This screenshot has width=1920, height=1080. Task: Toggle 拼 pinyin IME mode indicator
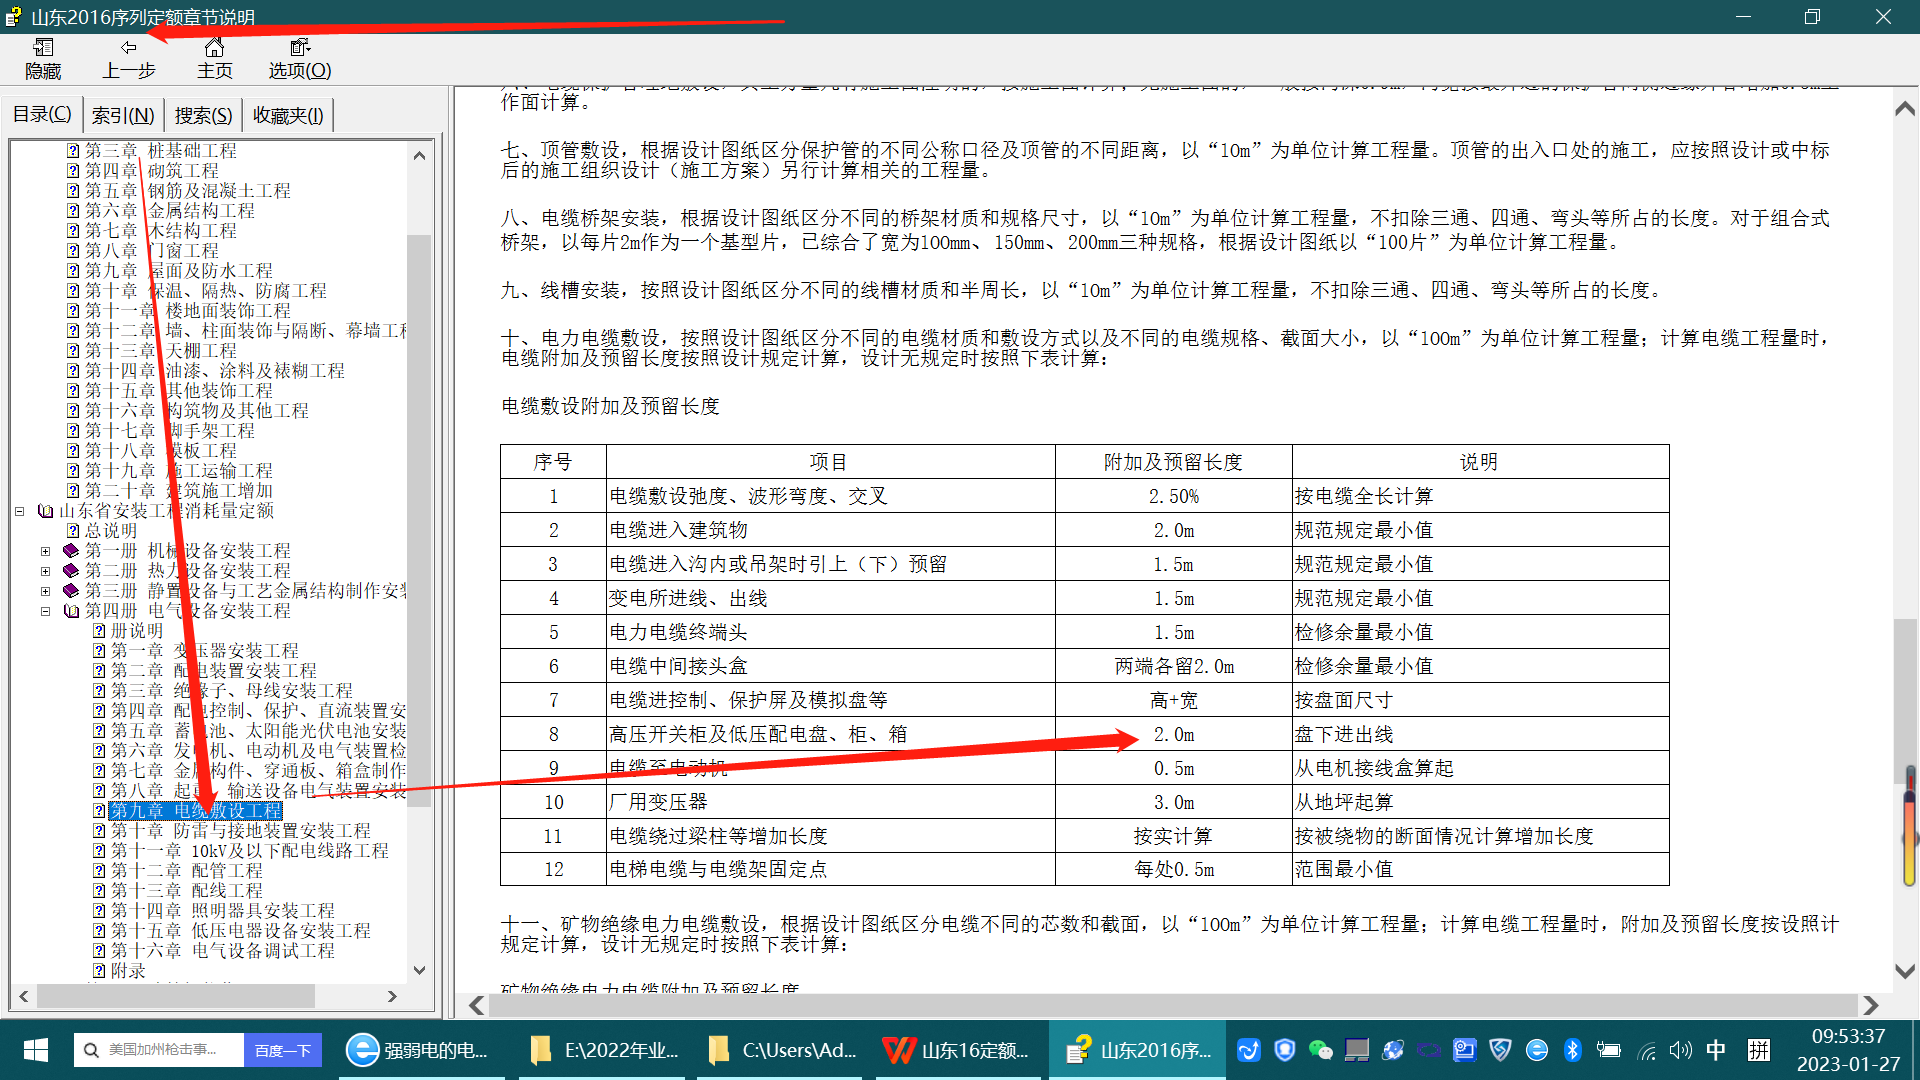[x=1759, y=1050]
